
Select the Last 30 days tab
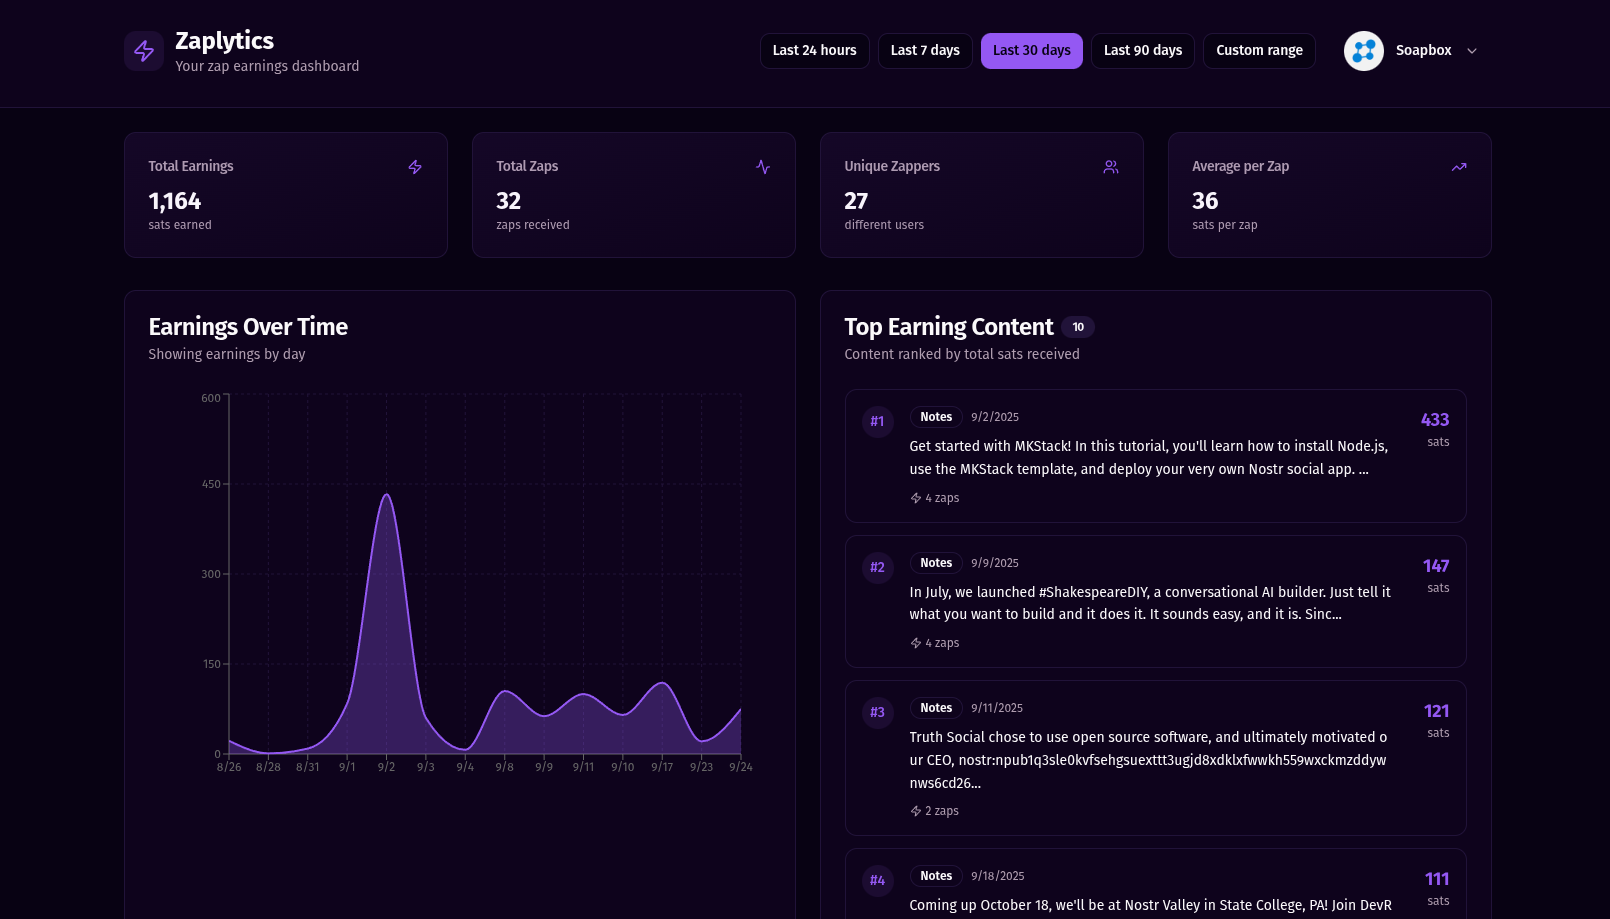pyautogui.click(x=1031, y=50)
